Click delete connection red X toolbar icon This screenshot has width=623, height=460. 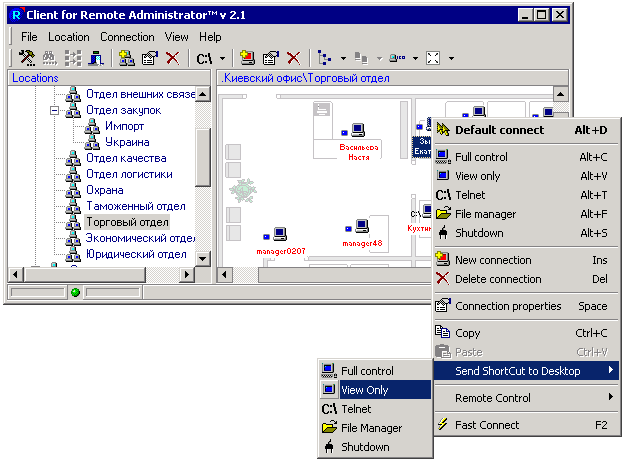point(294,58)
